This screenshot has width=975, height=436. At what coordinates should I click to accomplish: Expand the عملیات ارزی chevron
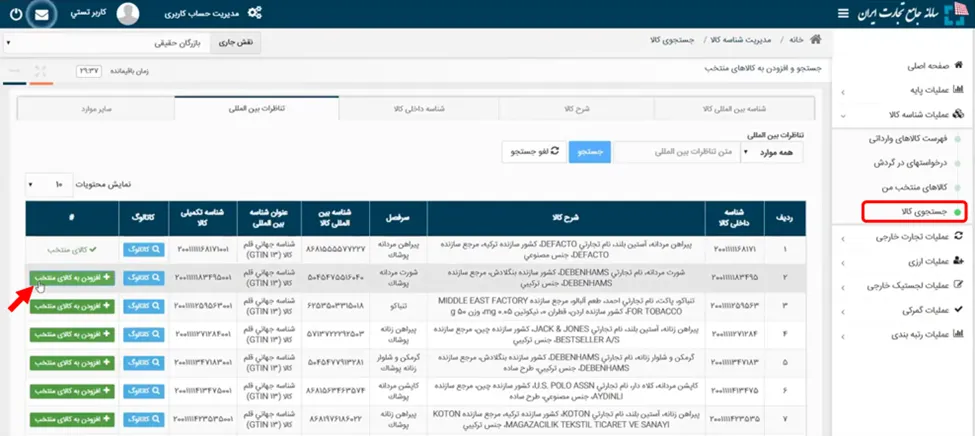[x=843, y=262]
